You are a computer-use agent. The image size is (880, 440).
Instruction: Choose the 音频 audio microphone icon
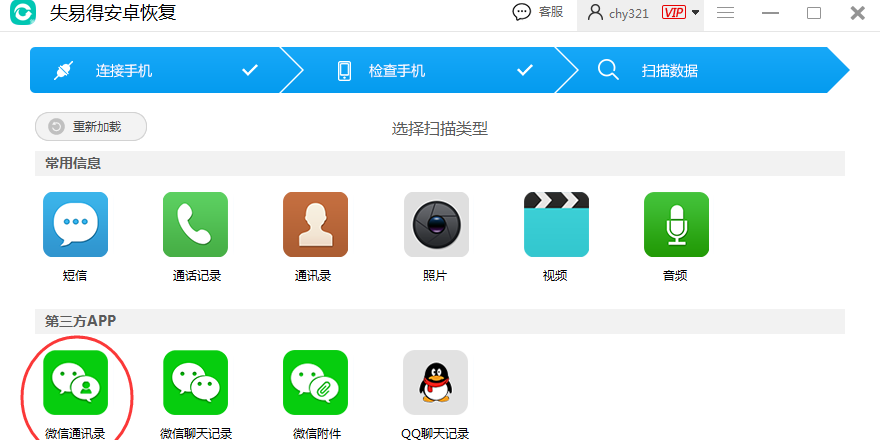tap(676, 224)
